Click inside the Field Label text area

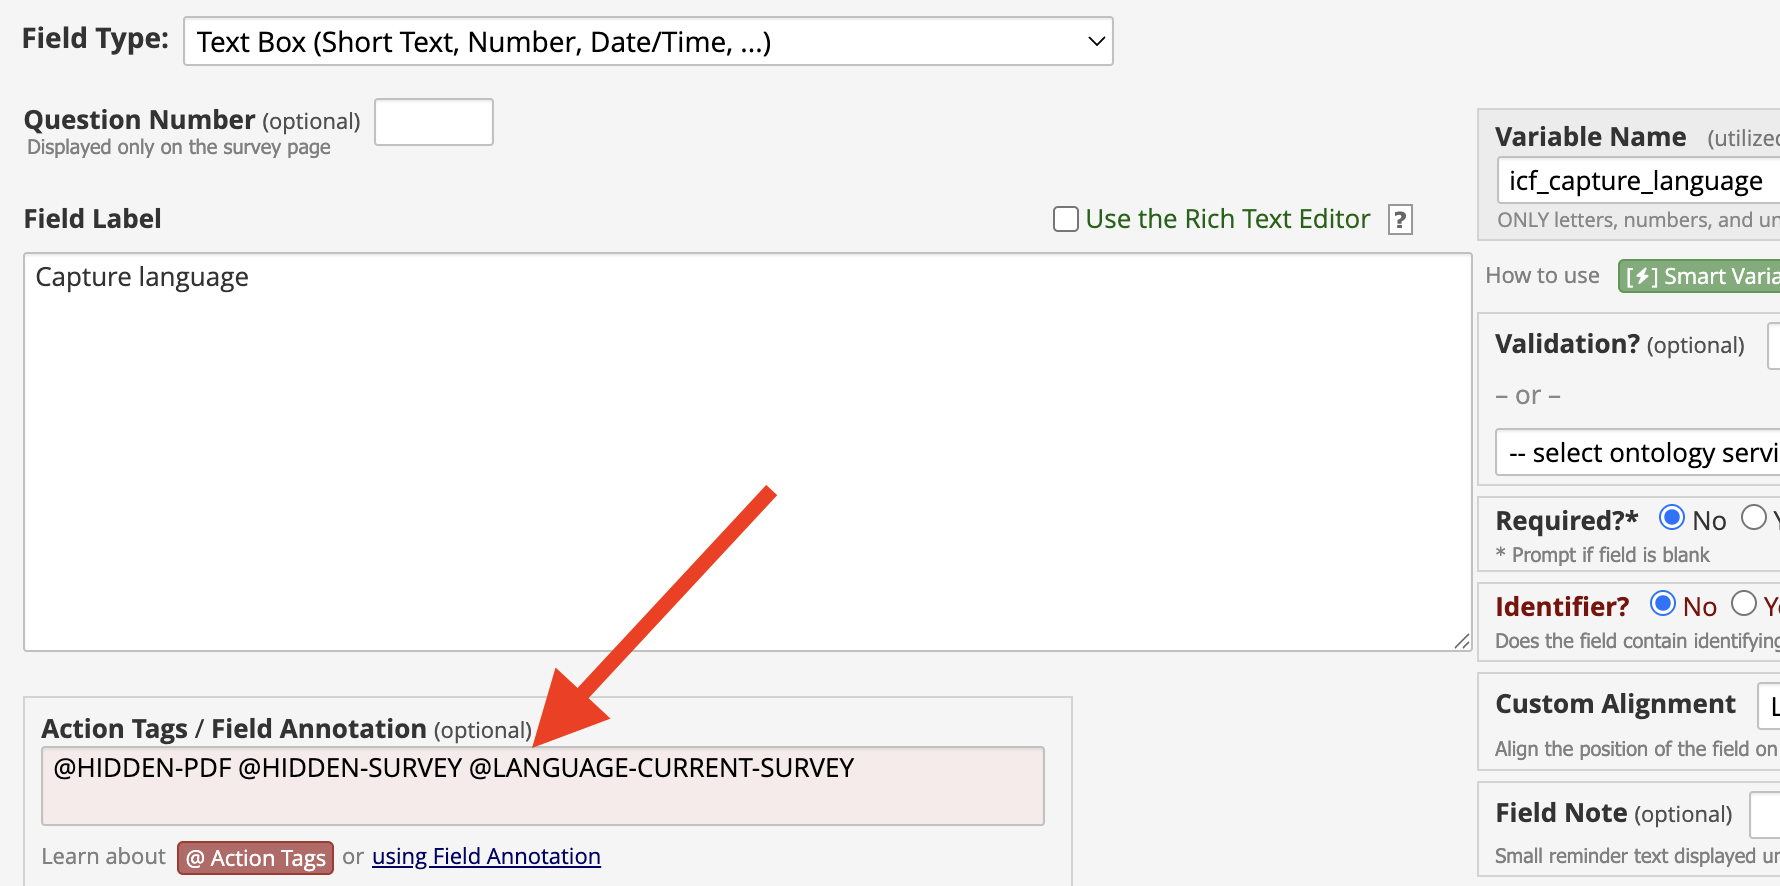tap(747, 452)
